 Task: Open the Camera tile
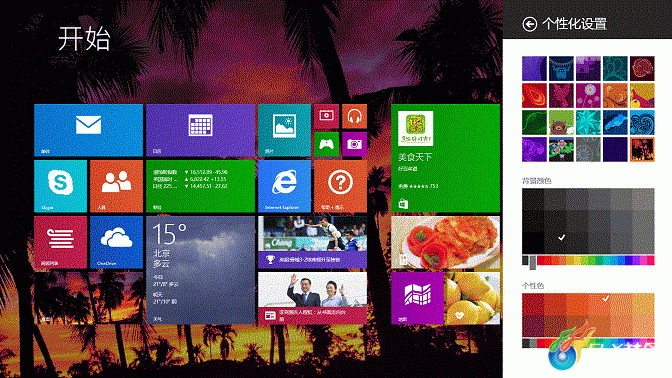click(354, 144)
